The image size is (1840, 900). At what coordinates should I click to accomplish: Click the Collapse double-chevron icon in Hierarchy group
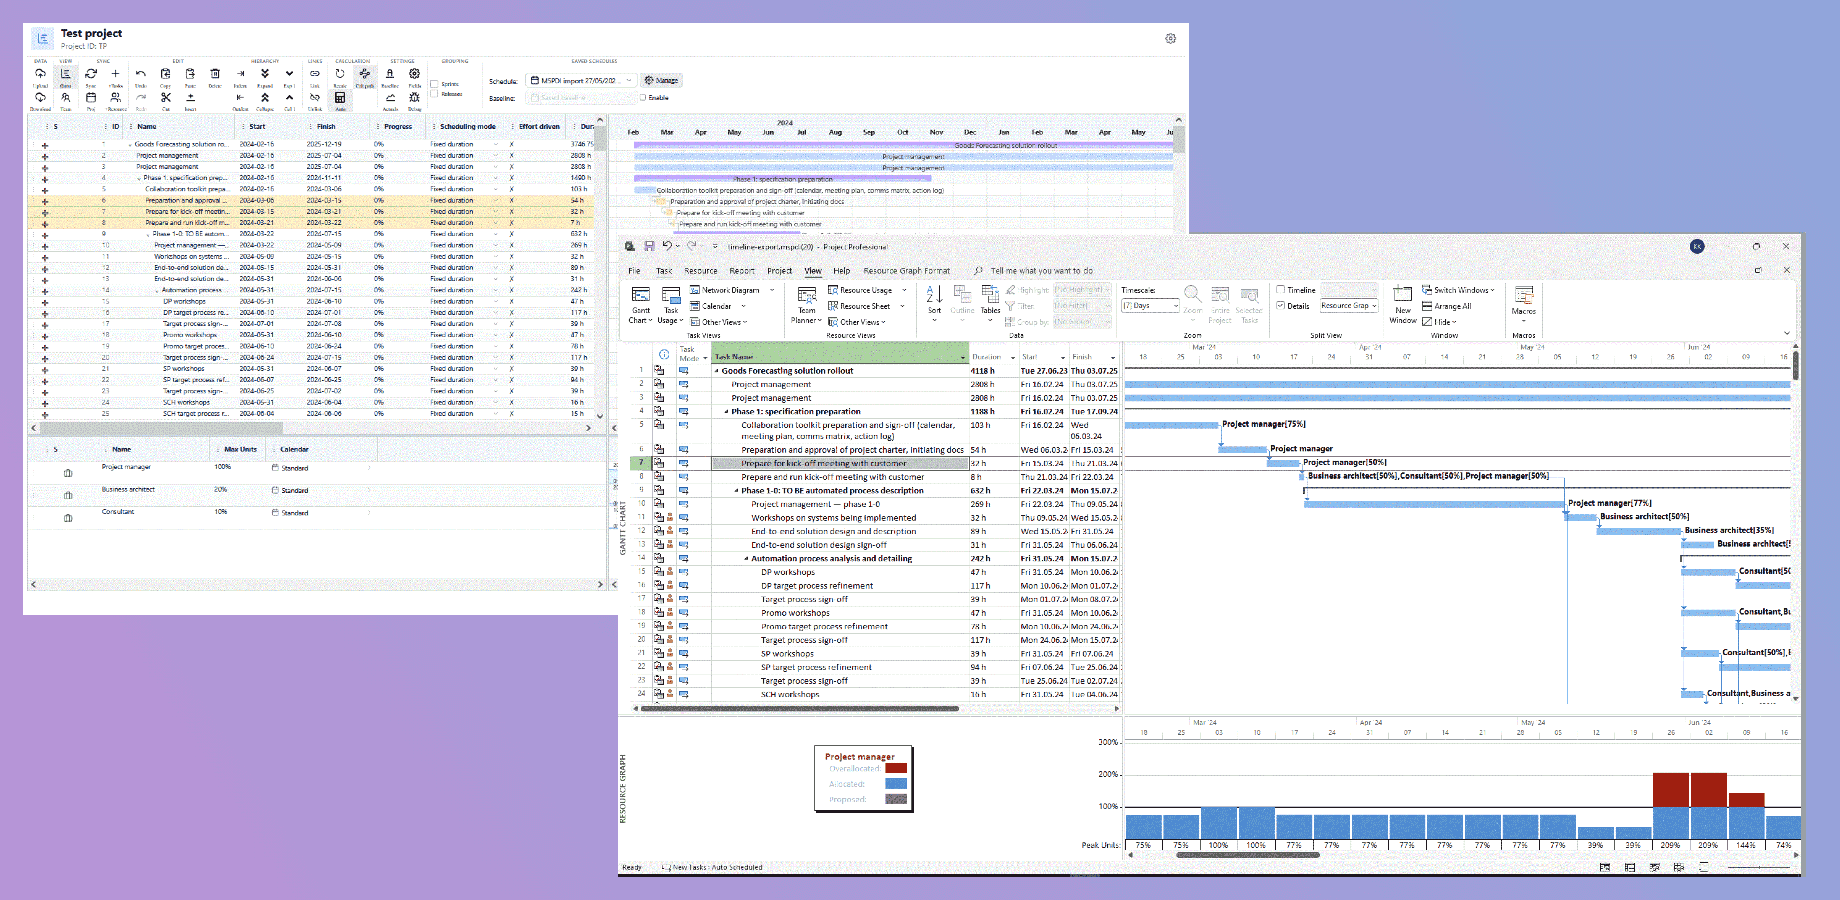pyautogui.click(x=265, y=97)
